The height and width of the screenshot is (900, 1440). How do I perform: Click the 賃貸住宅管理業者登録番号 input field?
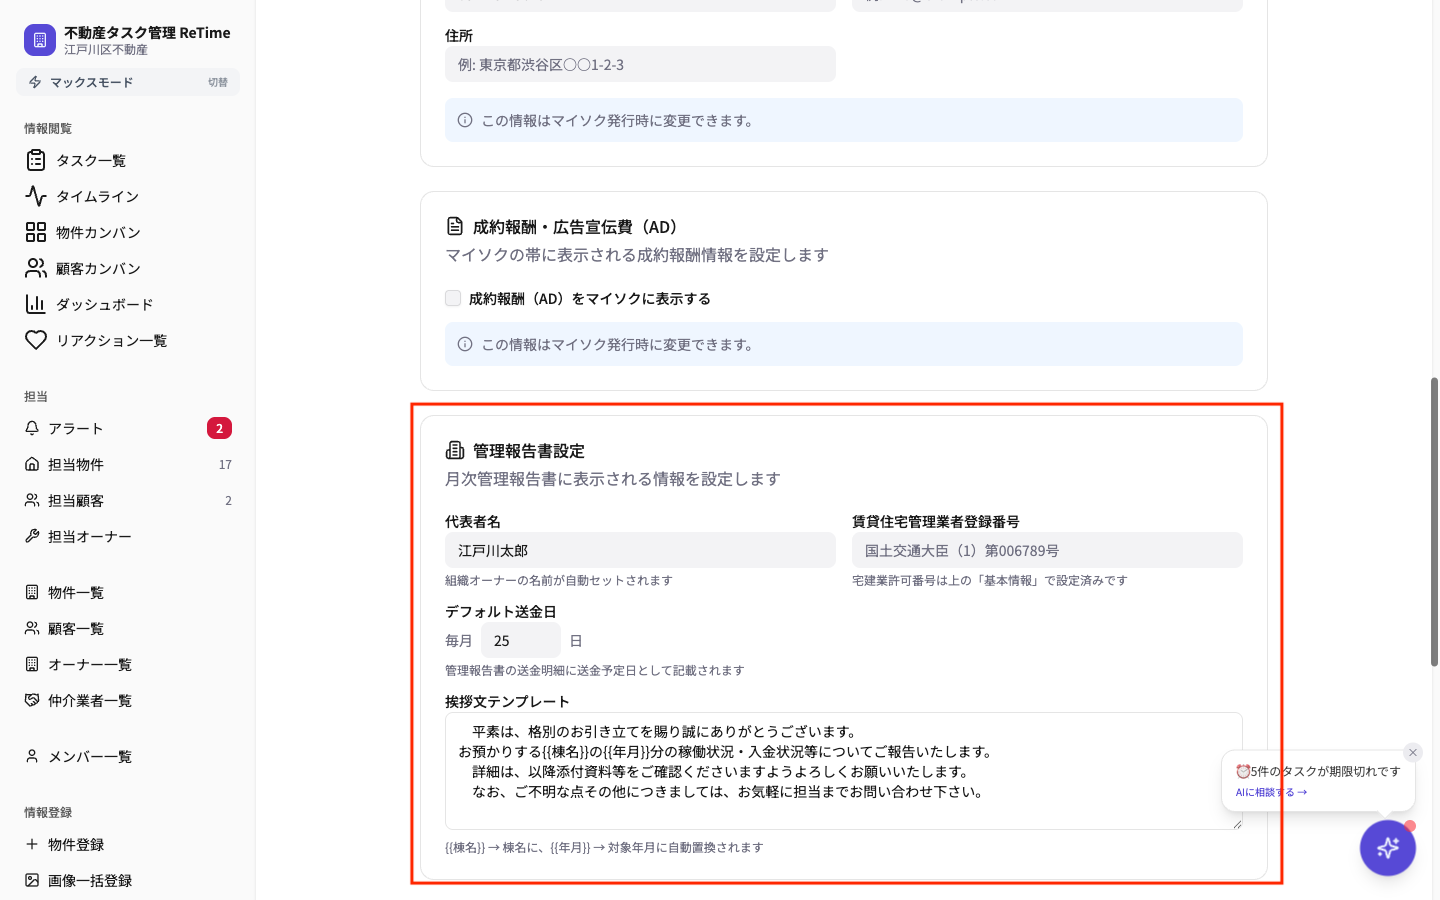[x=1047, y=550]
